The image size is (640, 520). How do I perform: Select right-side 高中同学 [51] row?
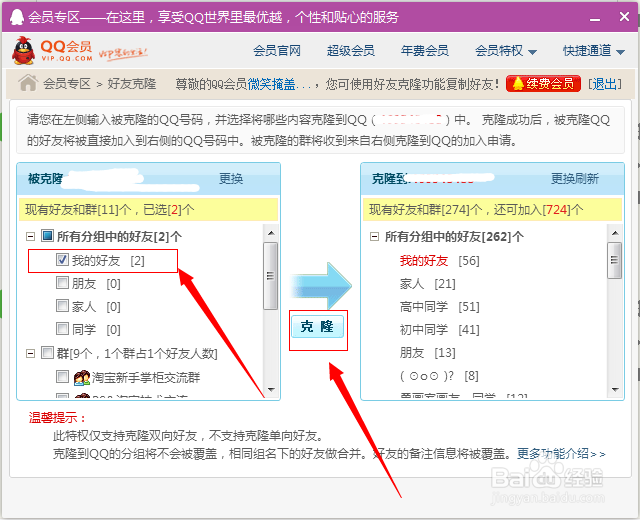439,306
